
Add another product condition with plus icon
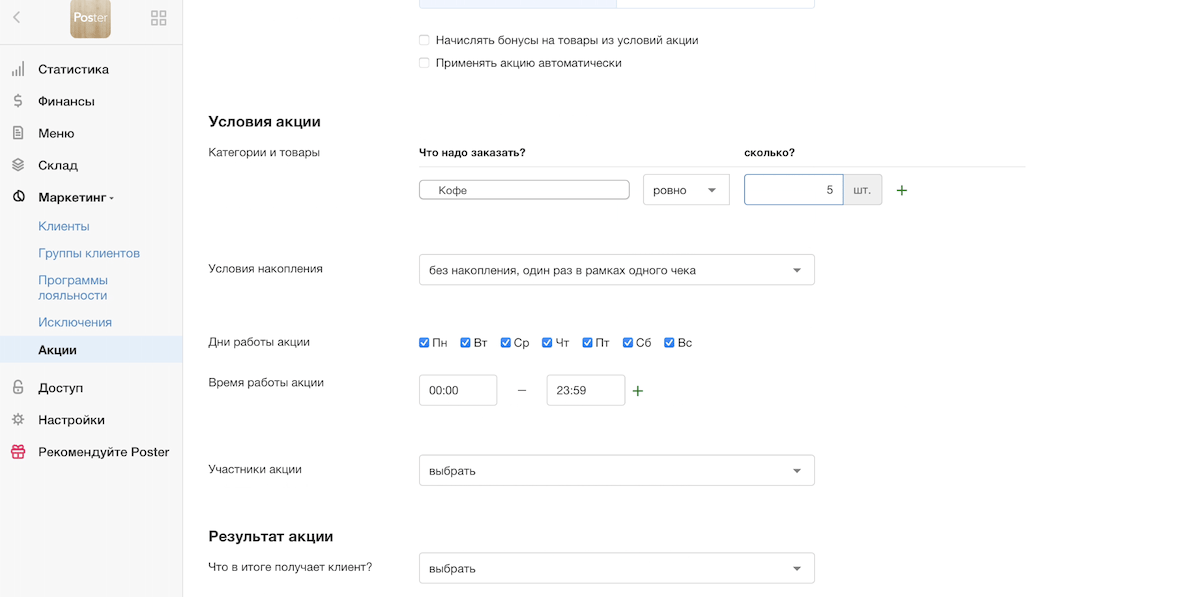click(x=901, y=190)
